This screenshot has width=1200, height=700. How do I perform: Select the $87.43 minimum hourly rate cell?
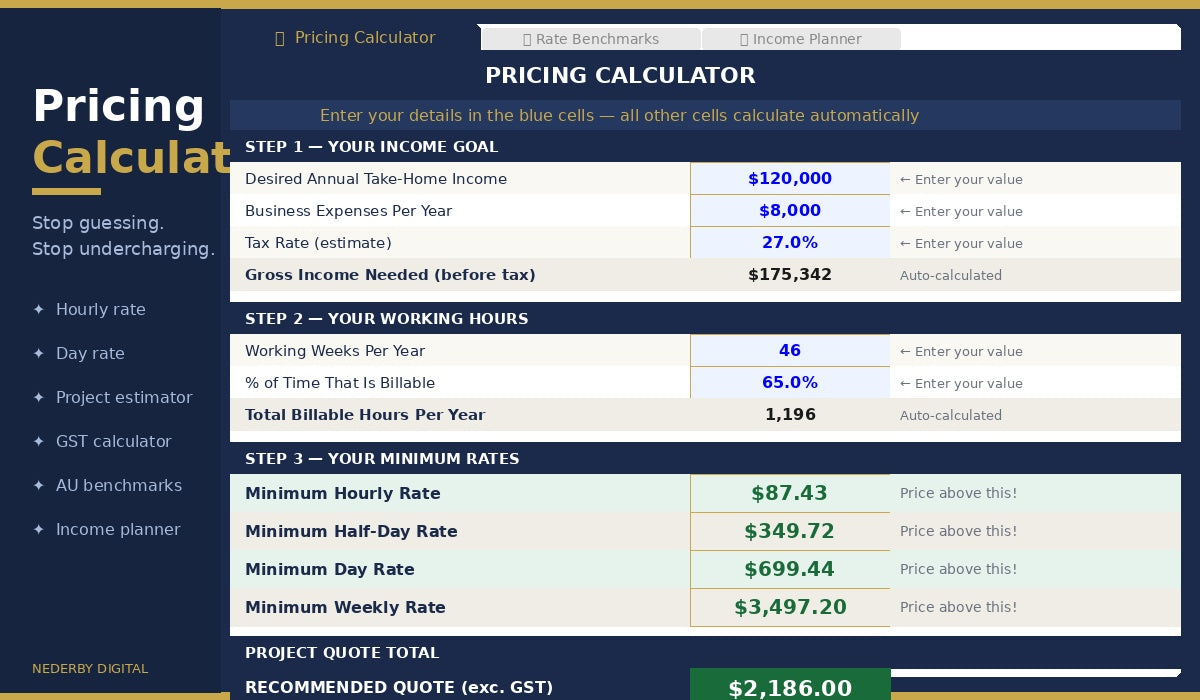tap(790, 494)
